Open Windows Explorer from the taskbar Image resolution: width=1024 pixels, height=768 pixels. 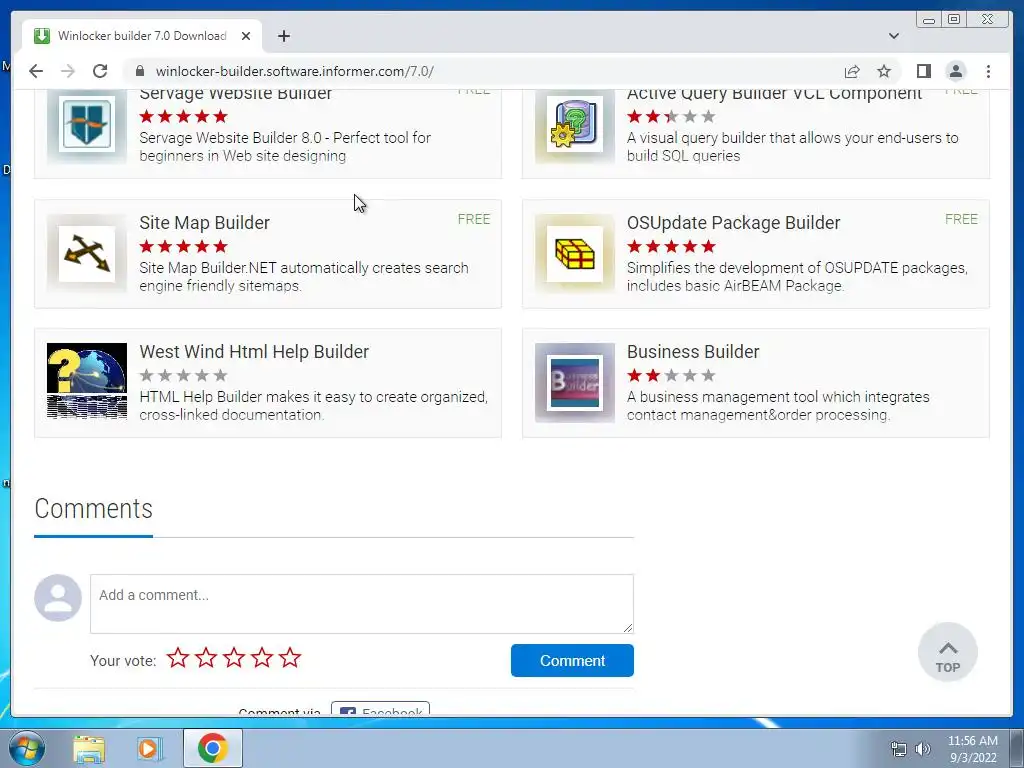point(89,748)
